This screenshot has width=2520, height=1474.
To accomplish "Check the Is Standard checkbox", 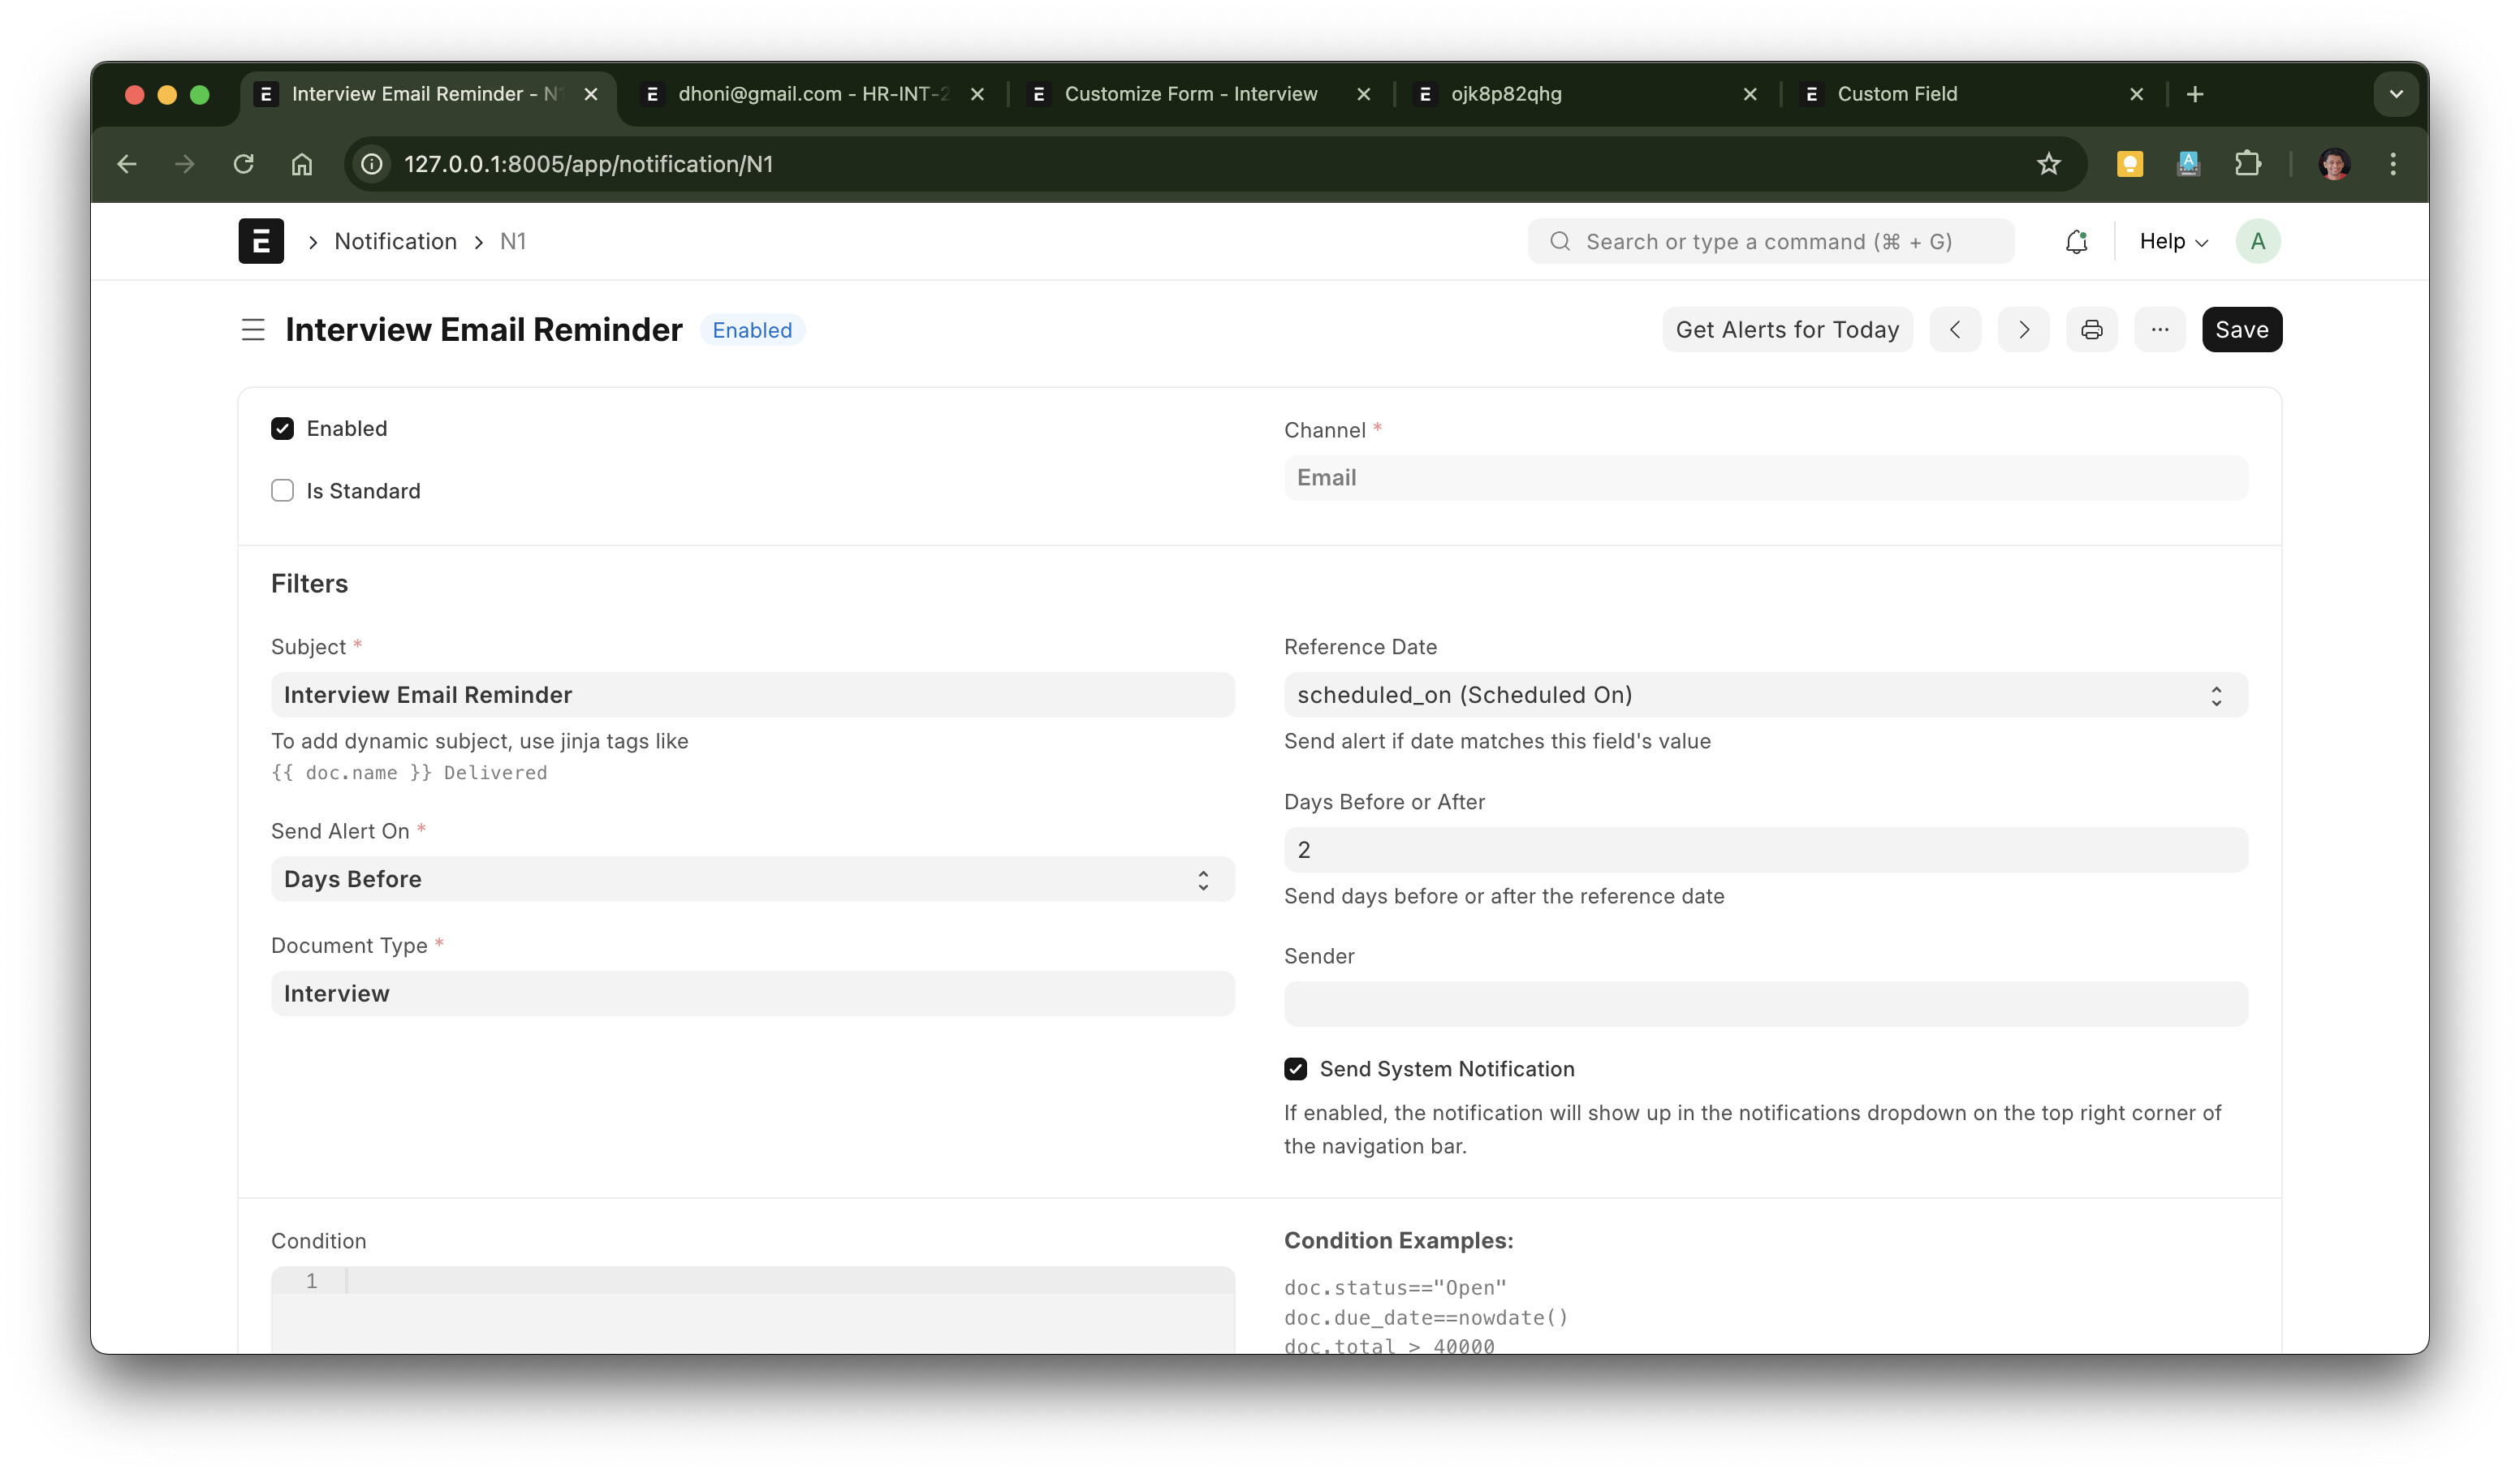I will click(x=282, y=491).
